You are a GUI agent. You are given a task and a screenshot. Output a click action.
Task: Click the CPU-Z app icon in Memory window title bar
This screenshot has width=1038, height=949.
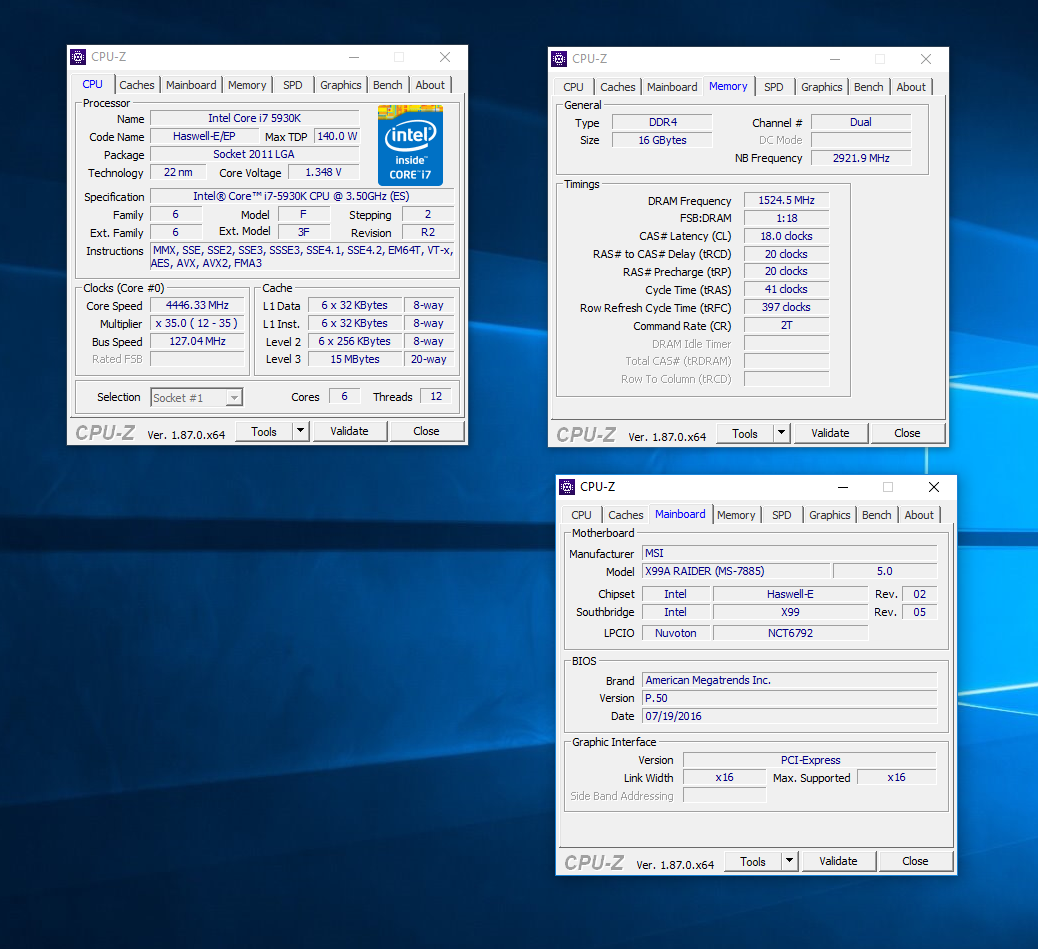coord(559,59)
